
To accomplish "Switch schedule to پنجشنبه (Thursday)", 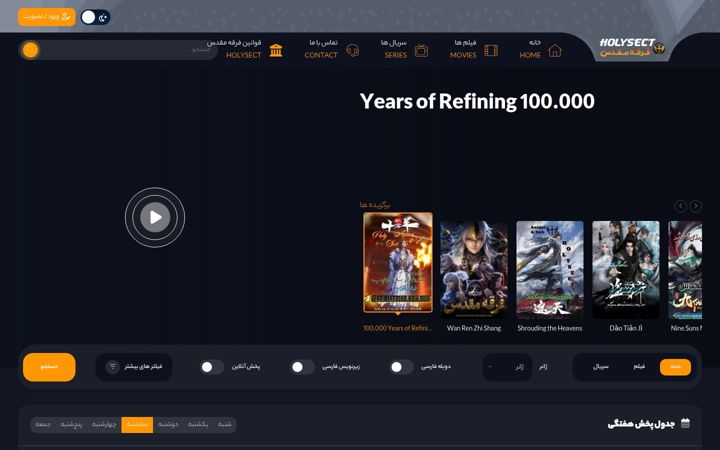I will coord(71,424).
